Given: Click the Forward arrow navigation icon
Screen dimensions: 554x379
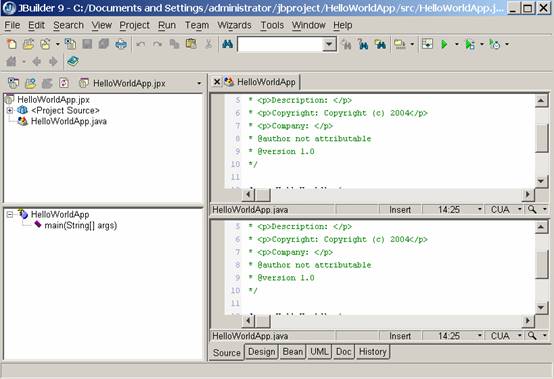Looking at the screenshot, I should point(53,61).
